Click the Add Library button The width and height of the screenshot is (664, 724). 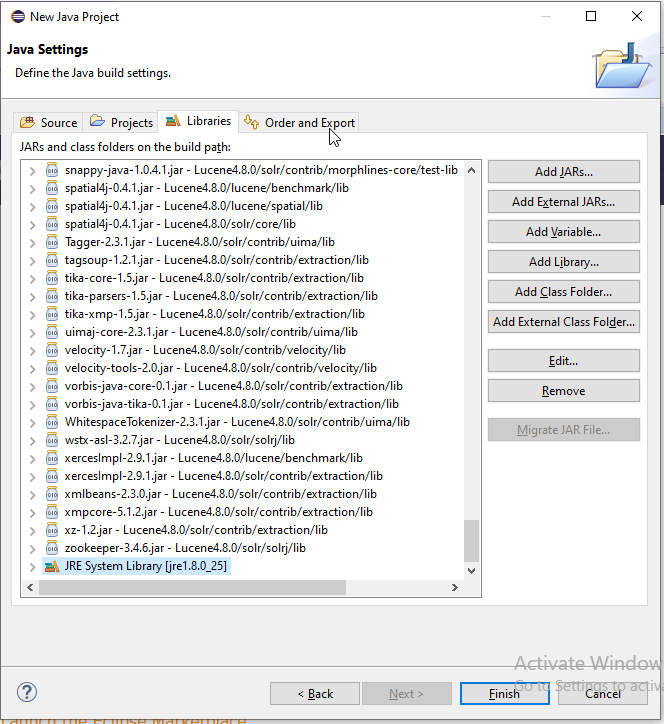tap(563, 262)
